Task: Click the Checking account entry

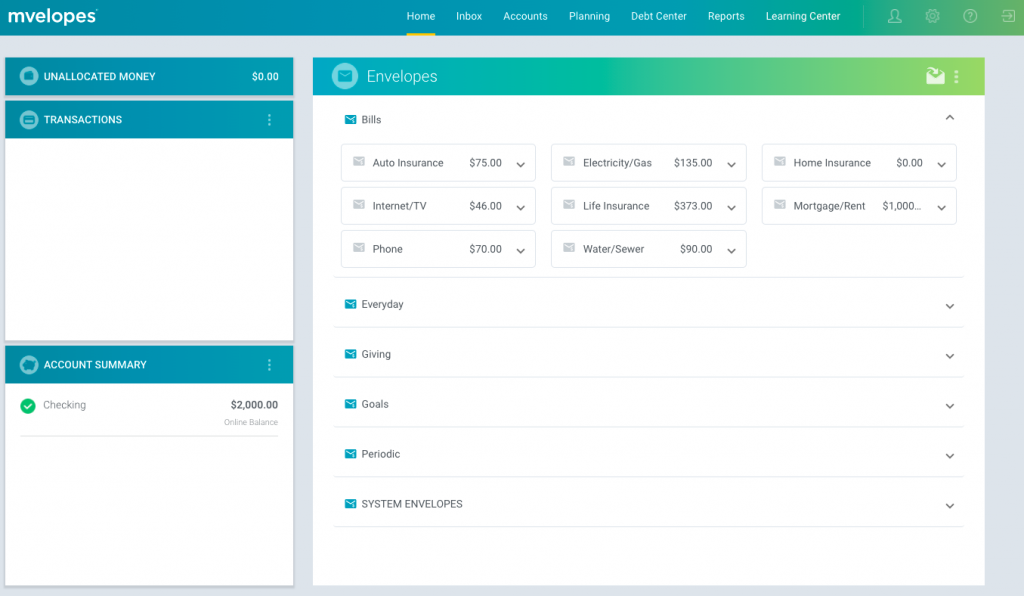Action: (x=64, y=405)
